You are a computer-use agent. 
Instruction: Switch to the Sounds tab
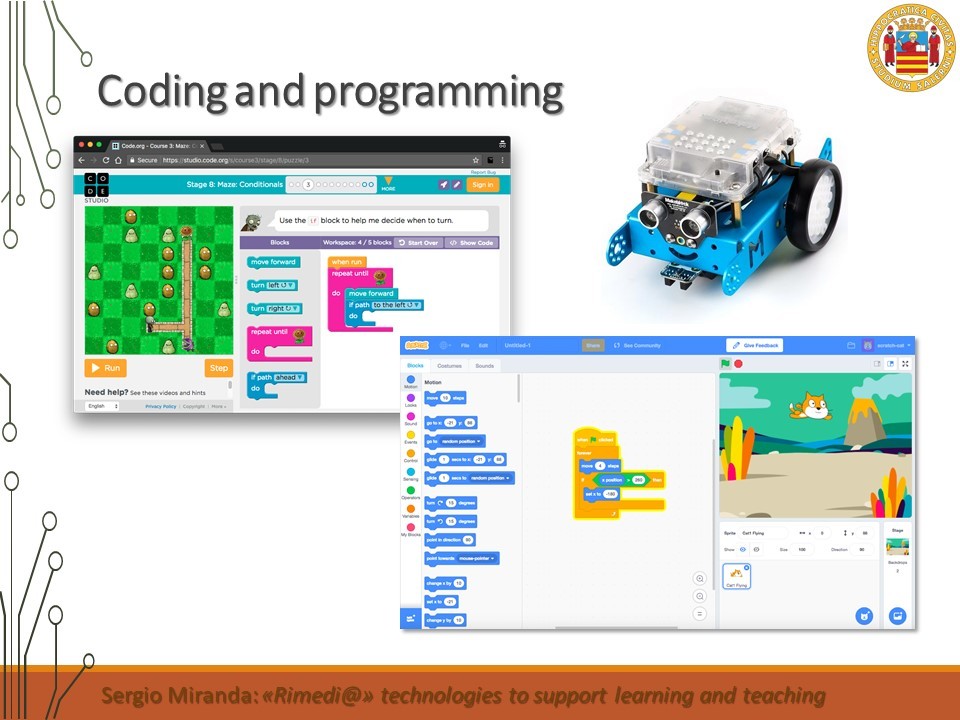coord(484,366)
